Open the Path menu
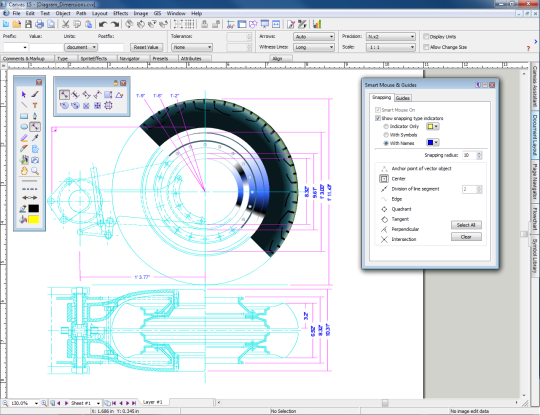The height and width of the screenshot is (415, 540). [81, 13]
